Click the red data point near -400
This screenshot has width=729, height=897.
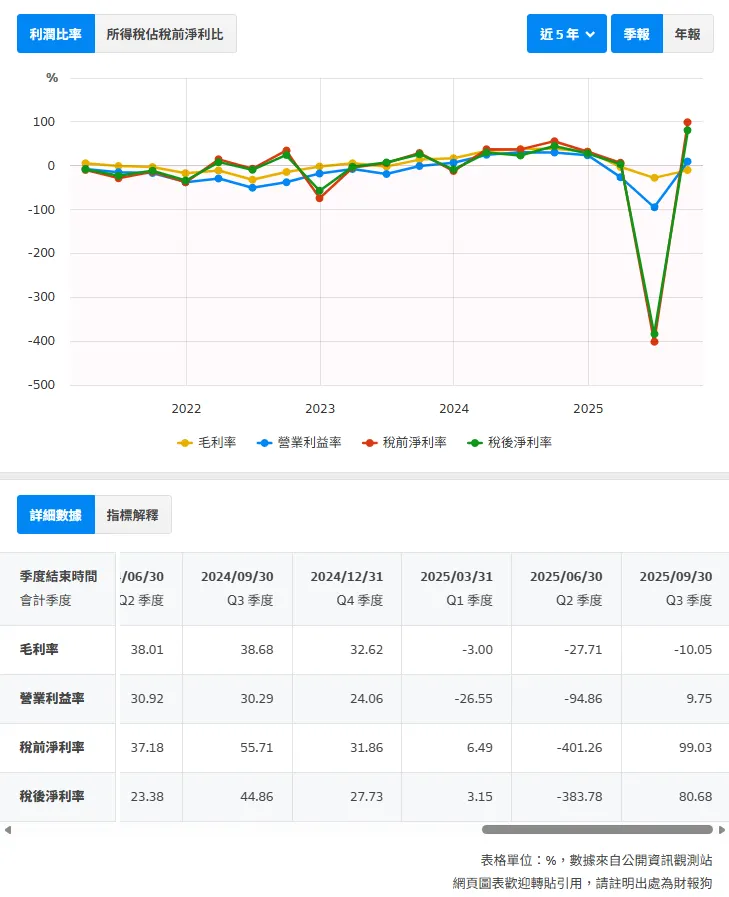point(654,342)
